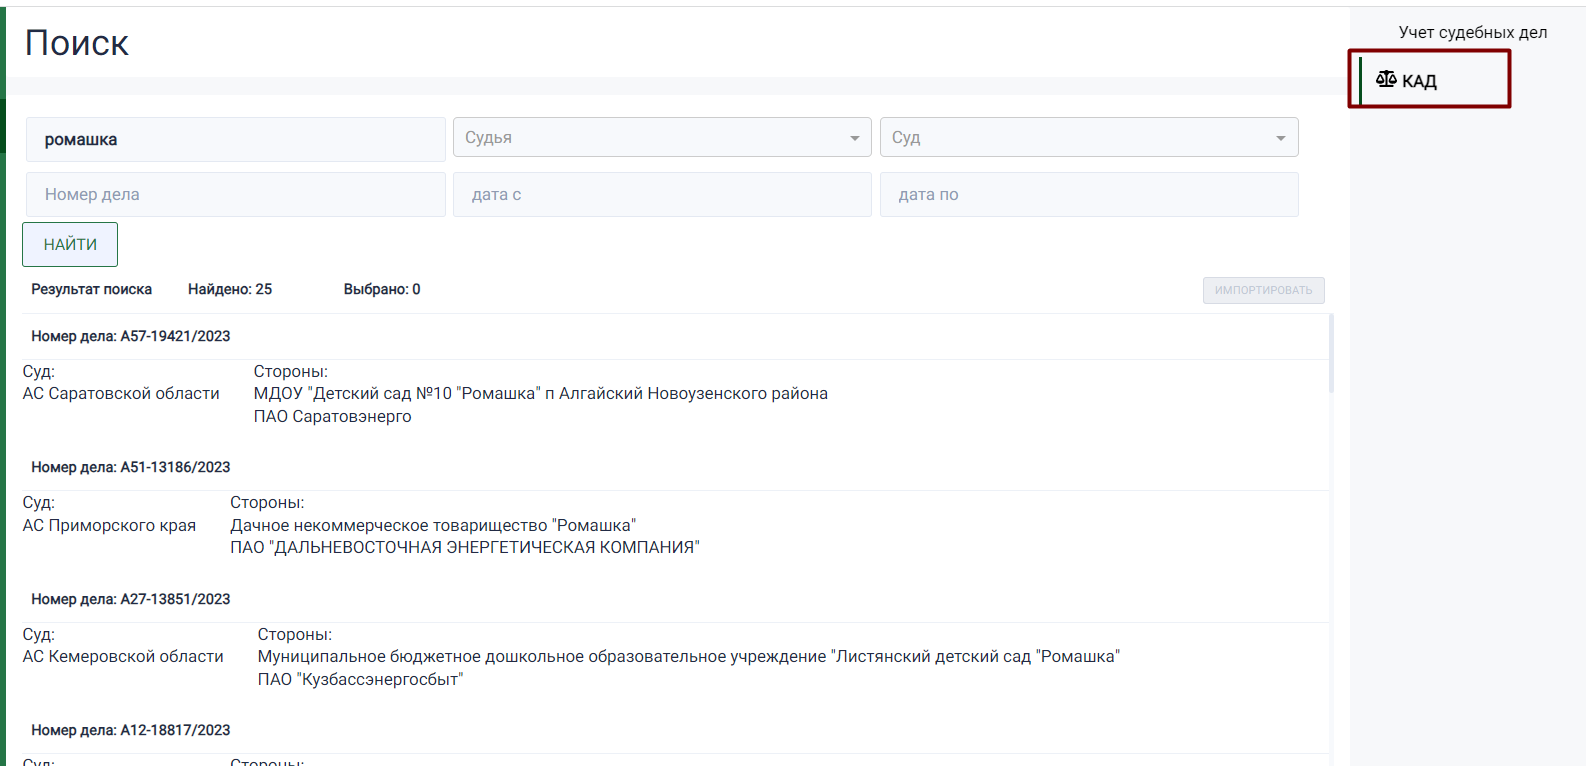
Task: Select the Учет судебных дел section heading
Action: (x=1472, y=32)
